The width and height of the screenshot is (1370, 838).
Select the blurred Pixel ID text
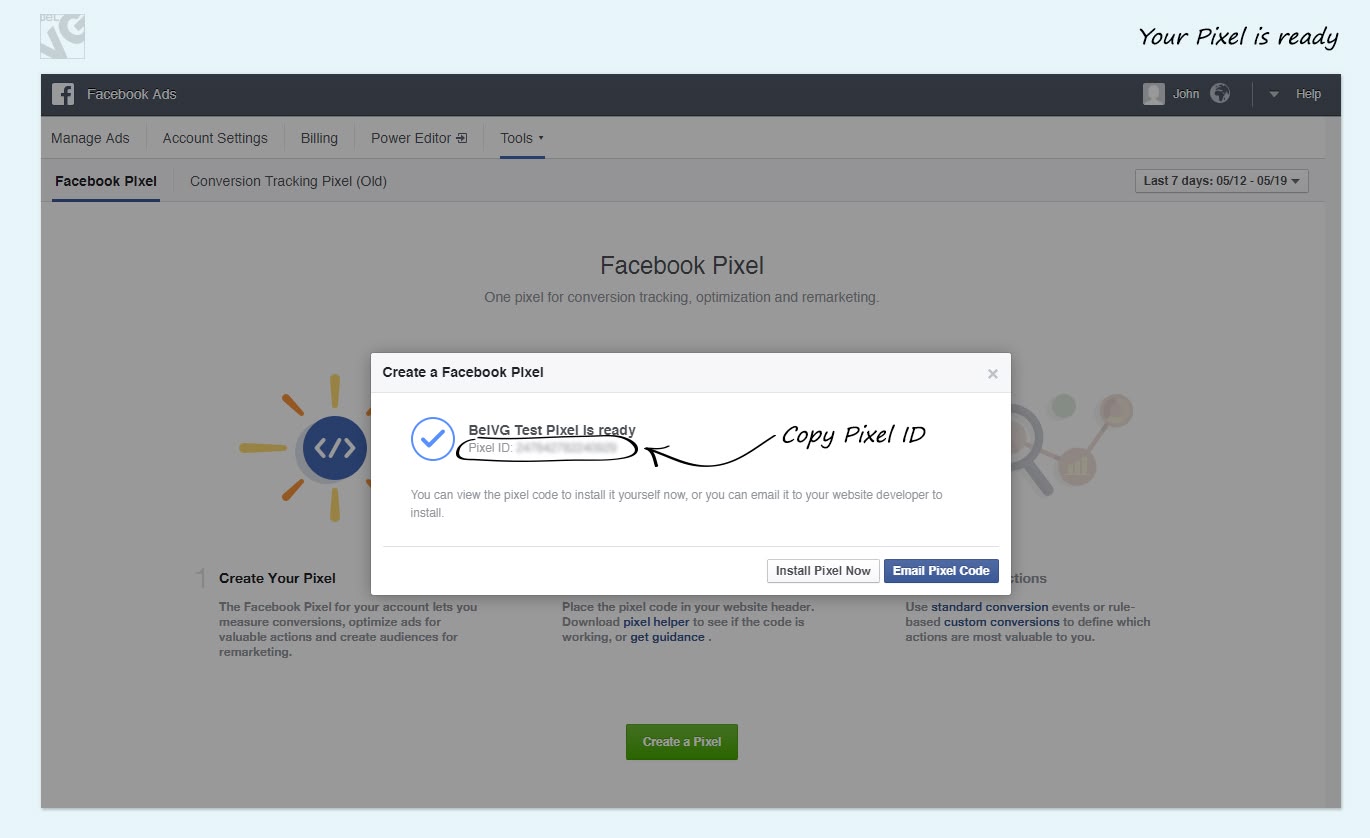click(x=566, y=448)
